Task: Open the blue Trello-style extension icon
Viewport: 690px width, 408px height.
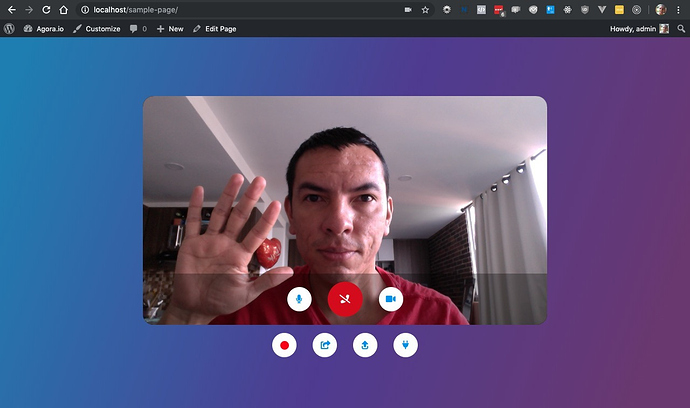Action: click(551, 10)
